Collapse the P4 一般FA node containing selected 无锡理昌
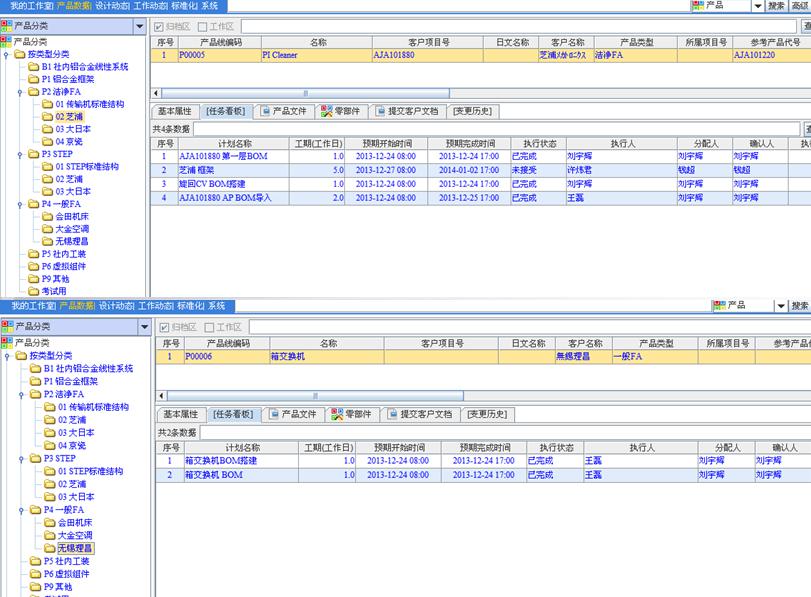Image resolution: width=811 pixels, height=597 pixels. (21, 510)
